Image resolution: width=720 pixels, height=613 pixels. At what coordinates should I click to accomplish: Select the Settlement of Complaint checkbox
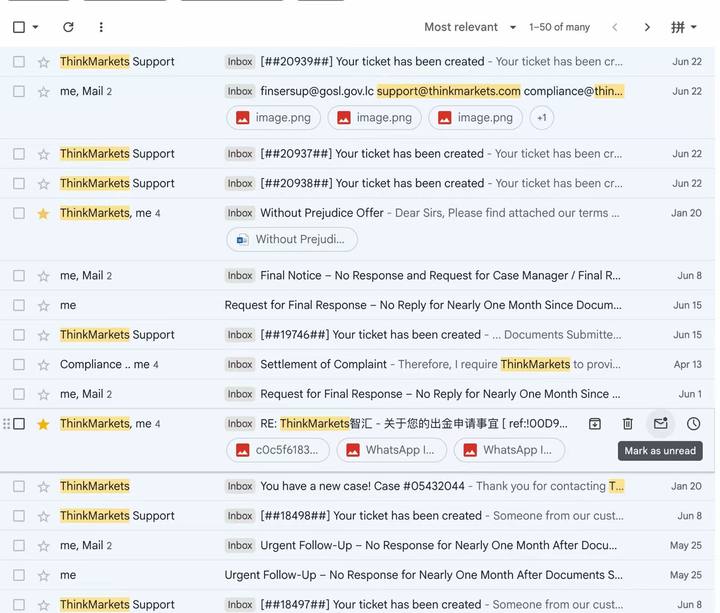point(19,364)
